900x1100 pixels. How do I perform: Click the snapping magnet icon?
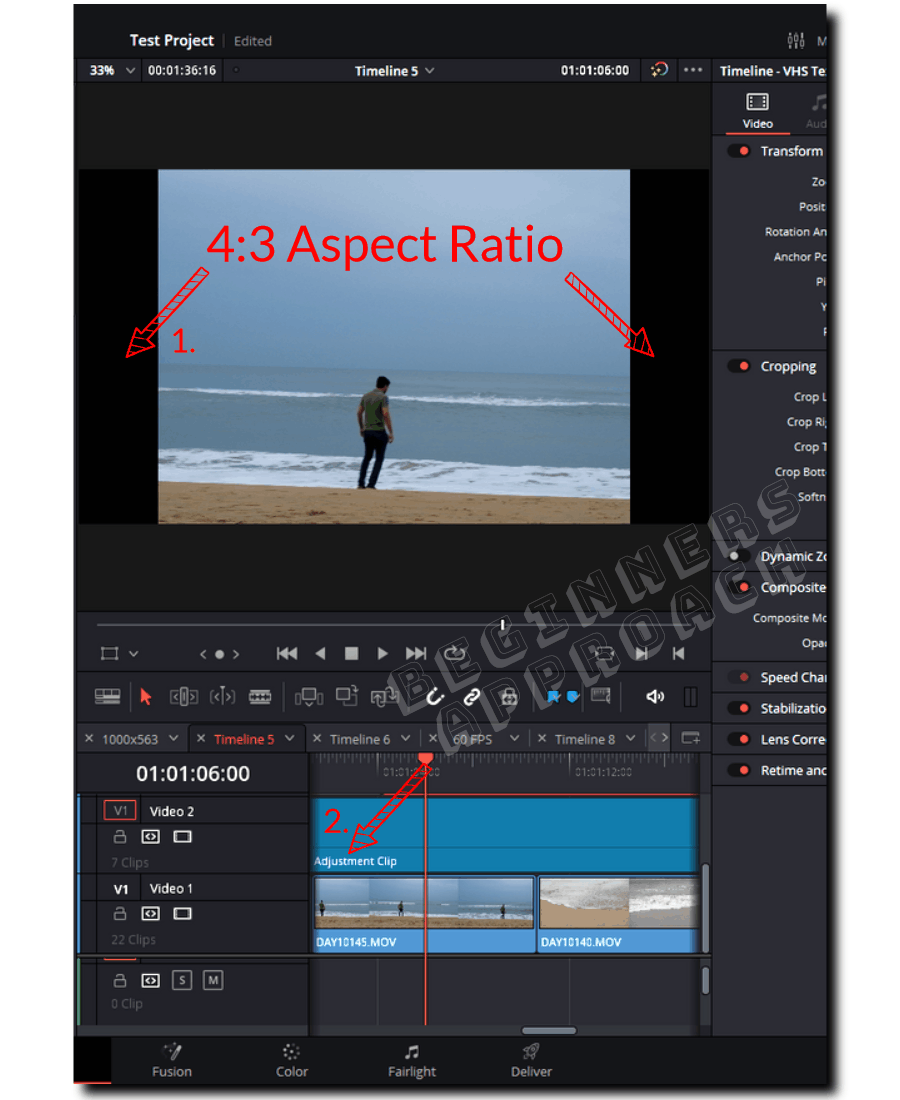tap(434, 697)
